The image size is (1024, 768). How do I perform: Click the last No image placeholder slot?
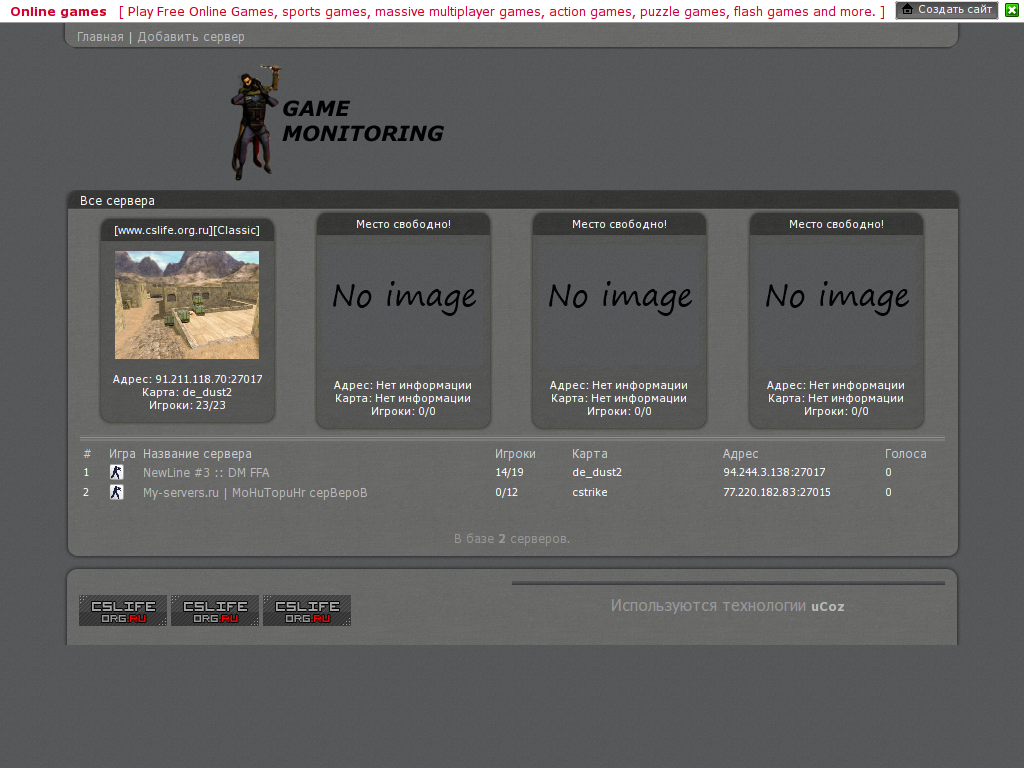(837, 296)
